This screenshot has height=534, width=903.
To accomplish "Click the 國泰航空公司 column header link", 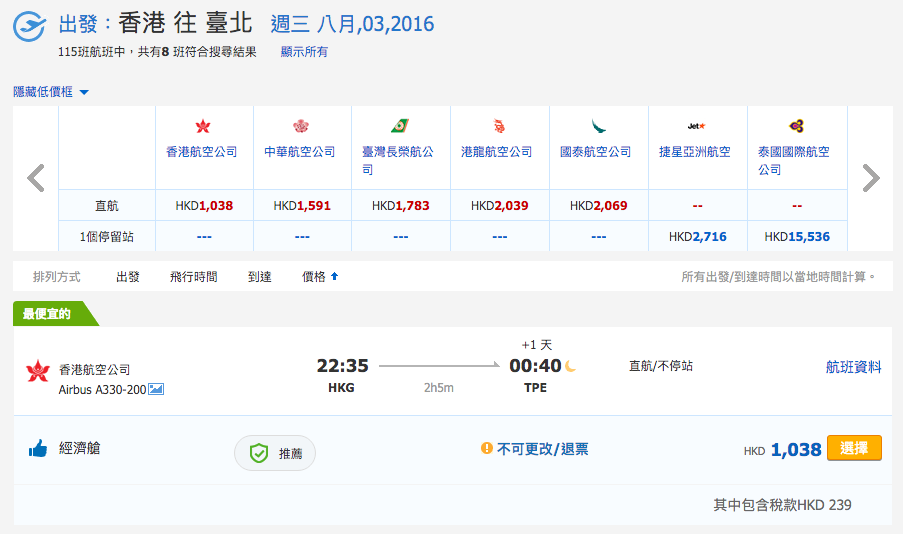I will [596, 152].
